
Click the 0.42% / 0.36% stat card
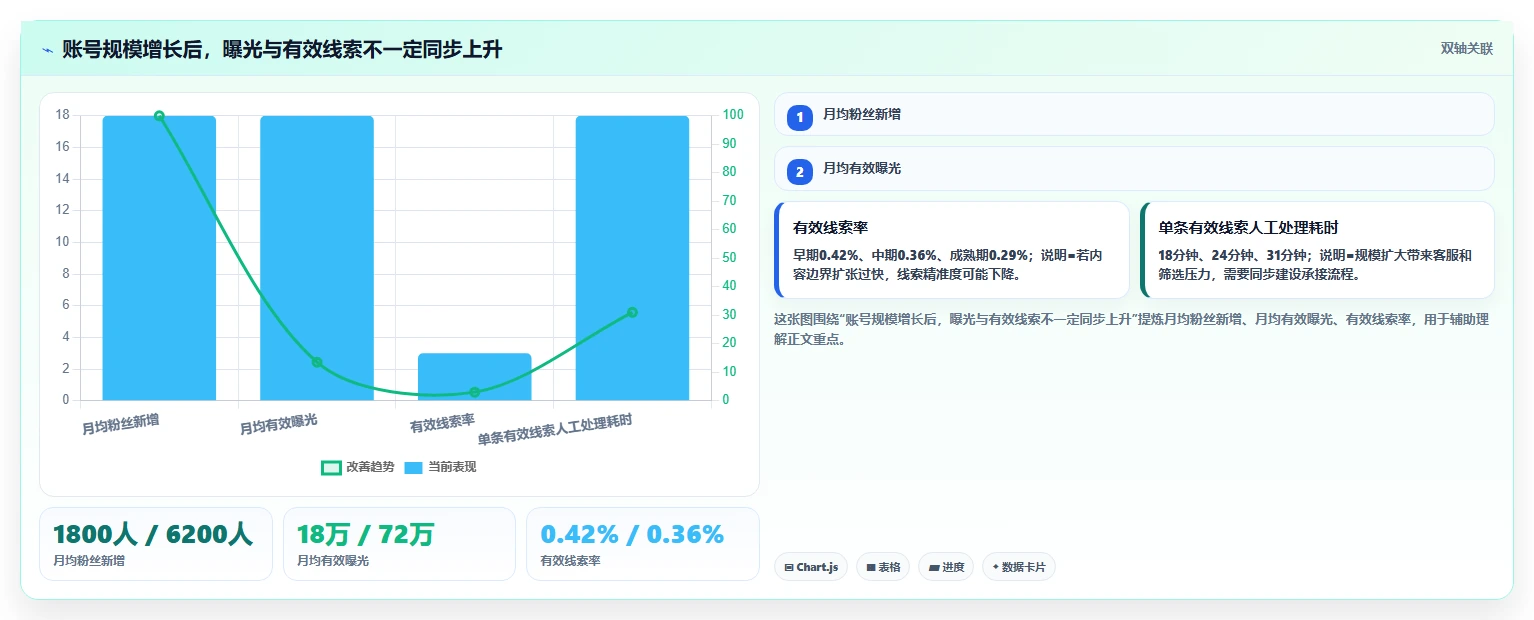pos(643,544)
